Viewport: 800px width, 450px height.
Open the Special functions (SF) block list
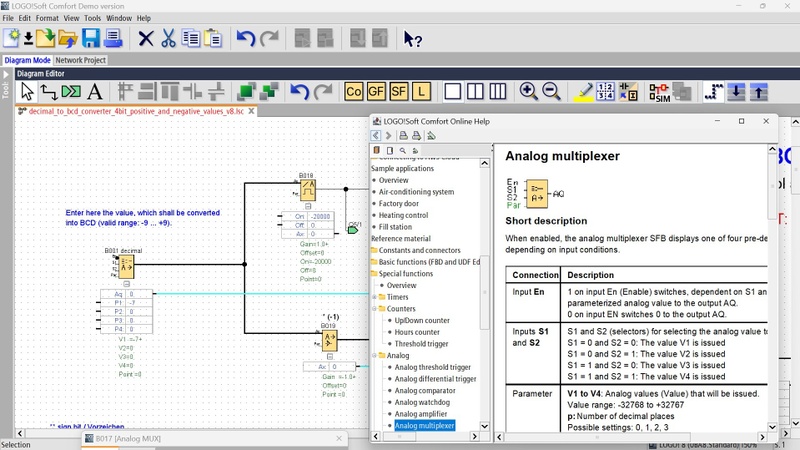point(399,92)
